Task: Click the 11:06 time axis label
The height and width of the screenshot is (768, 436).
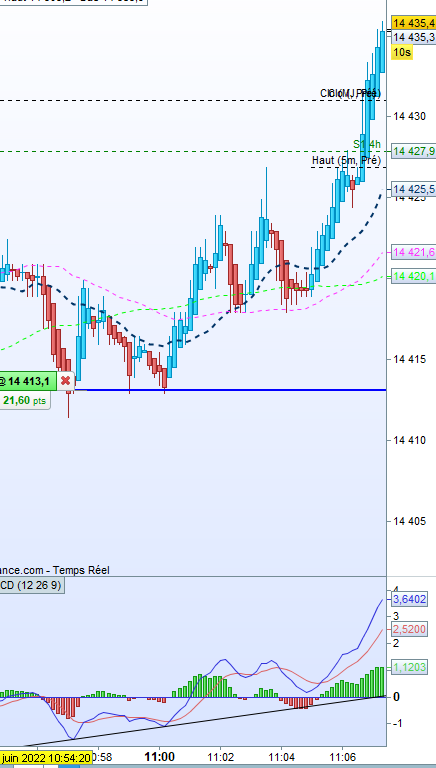Action: point(342,757)
